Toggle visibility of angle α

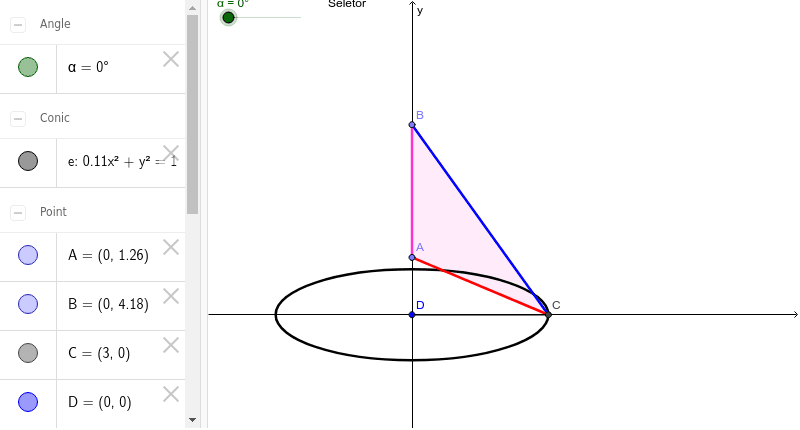tap(28, 67)
